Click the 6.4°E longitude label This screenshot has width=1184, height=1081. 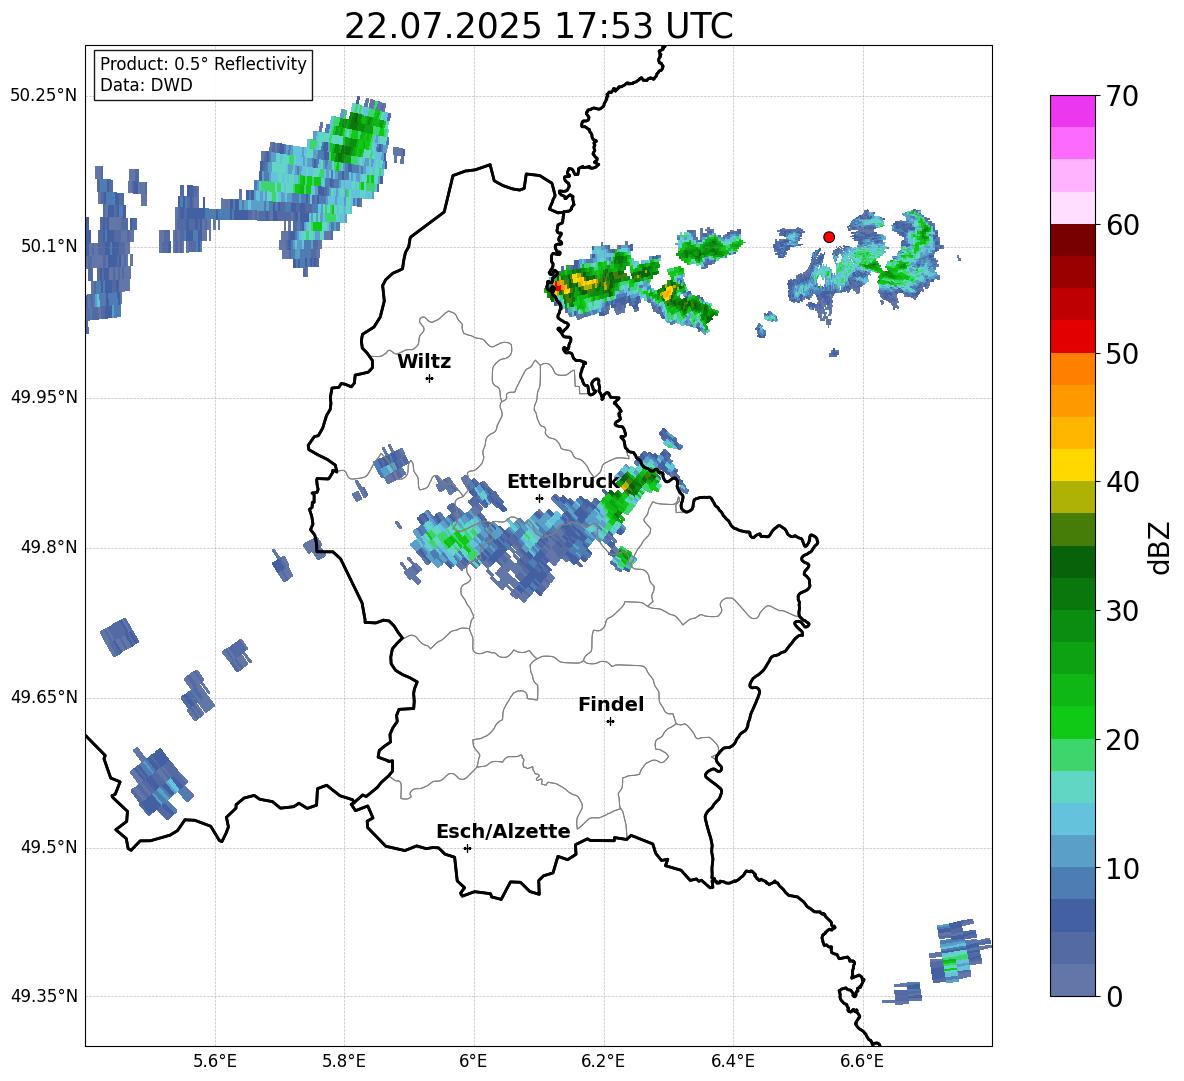click(732, 1061)
